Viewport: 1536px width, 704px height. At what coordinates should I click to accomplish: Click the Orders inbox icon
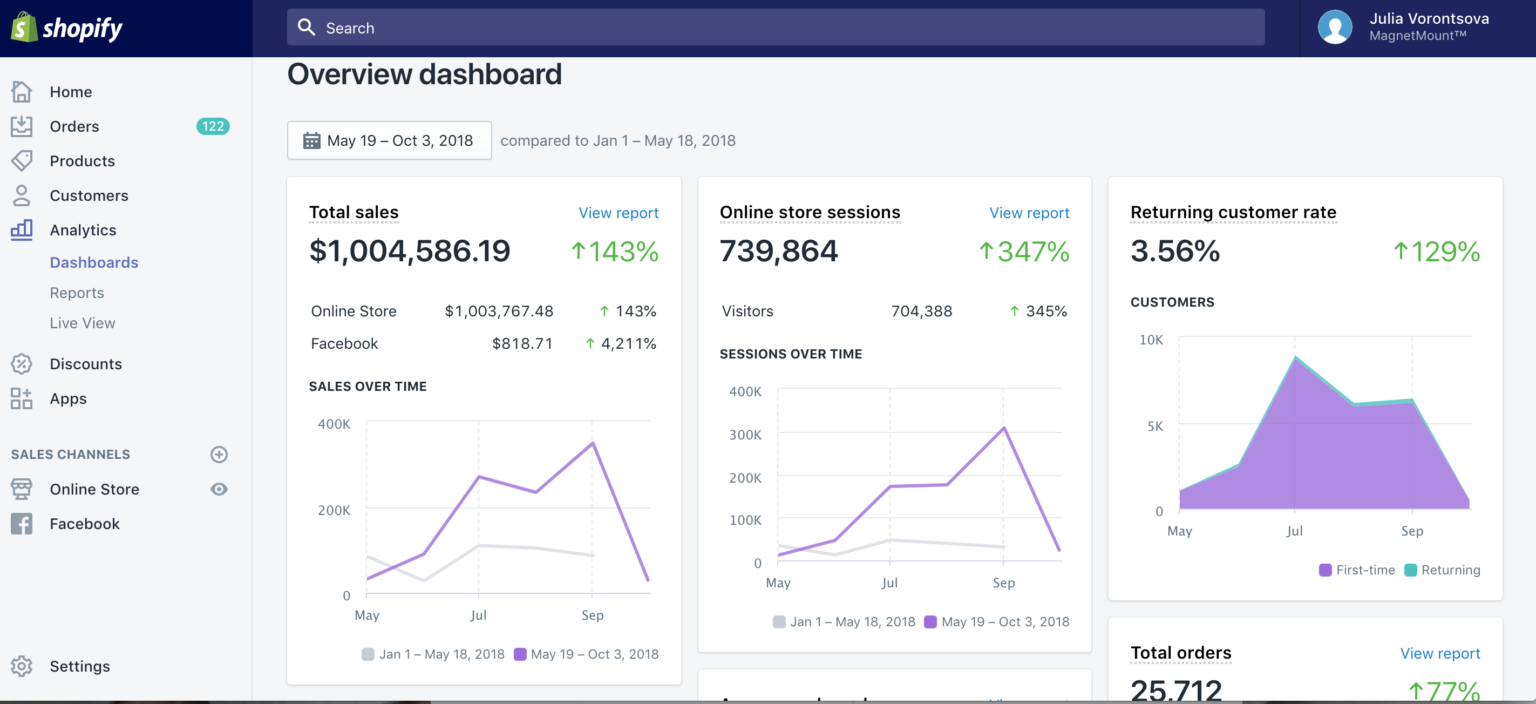(x=21, y=126)
